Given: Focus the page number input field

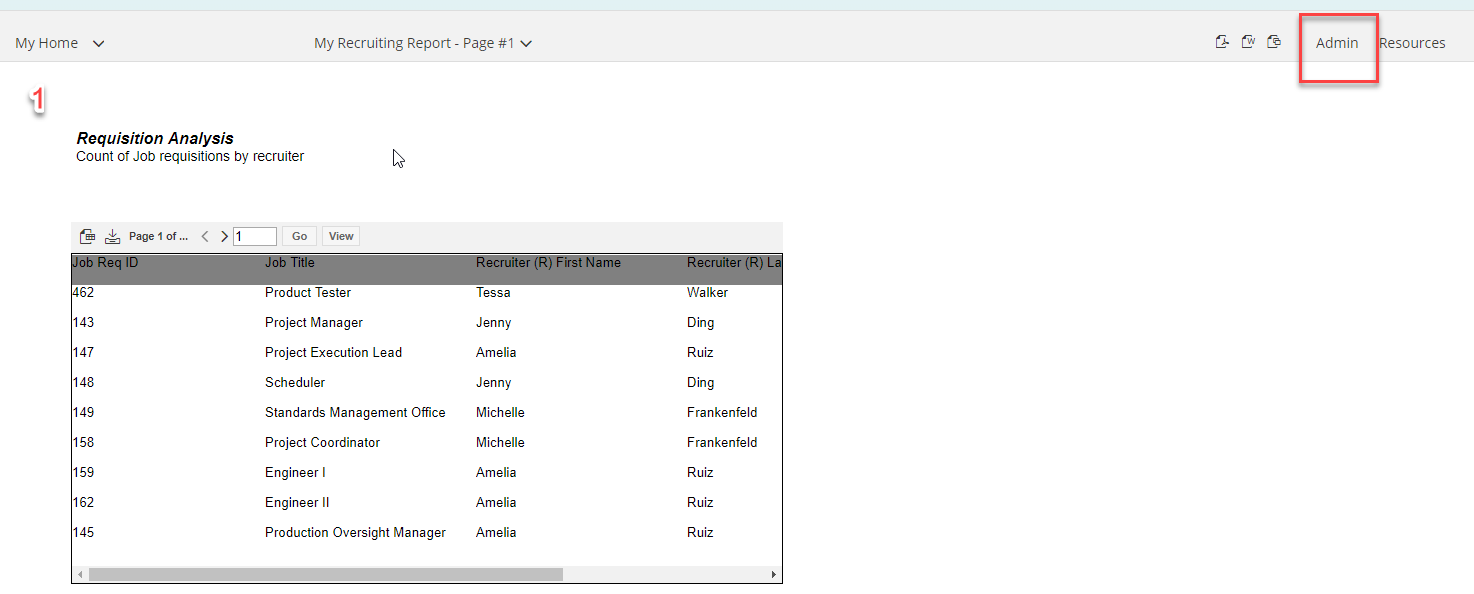Looking at the screenshot, I should coord(255,236).
